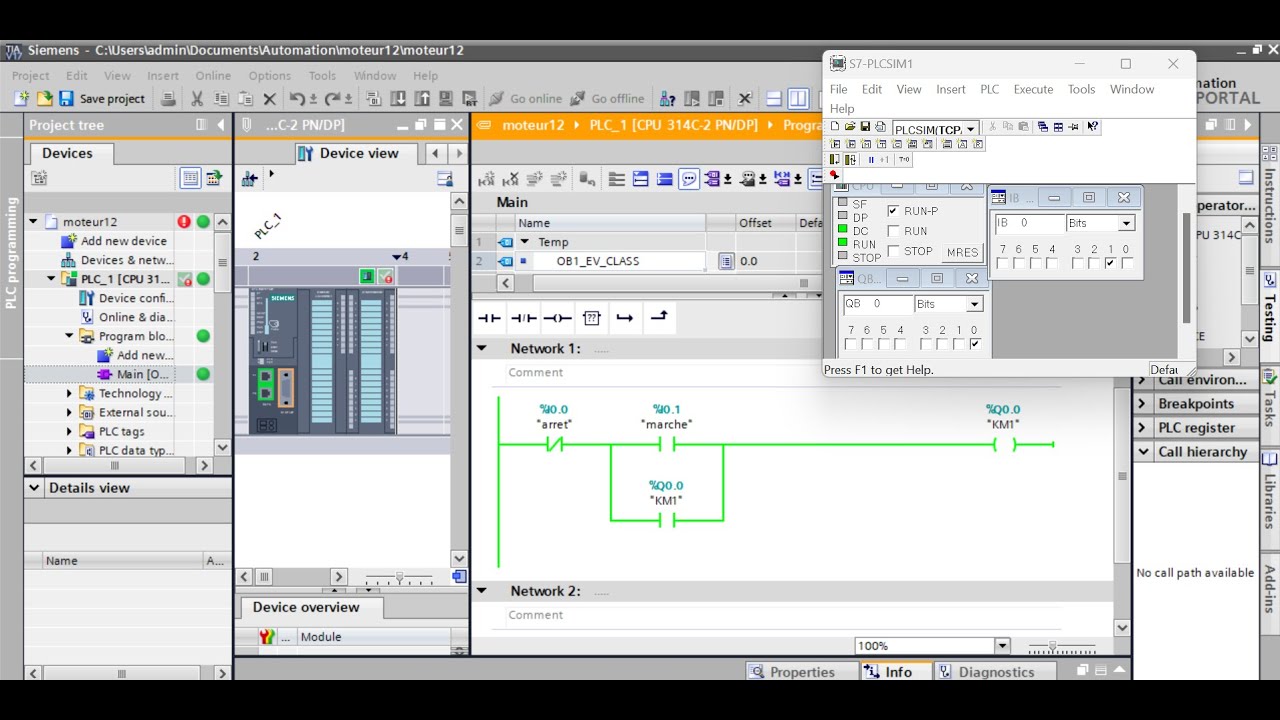Click the close all networks icon
The image size is (1280, 720).
(664, 179)
